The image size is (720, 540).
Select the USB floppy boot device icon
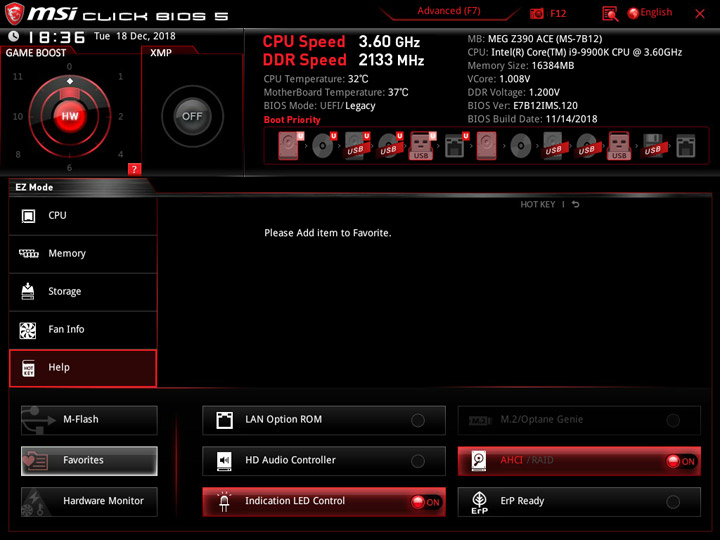(652, 146)
